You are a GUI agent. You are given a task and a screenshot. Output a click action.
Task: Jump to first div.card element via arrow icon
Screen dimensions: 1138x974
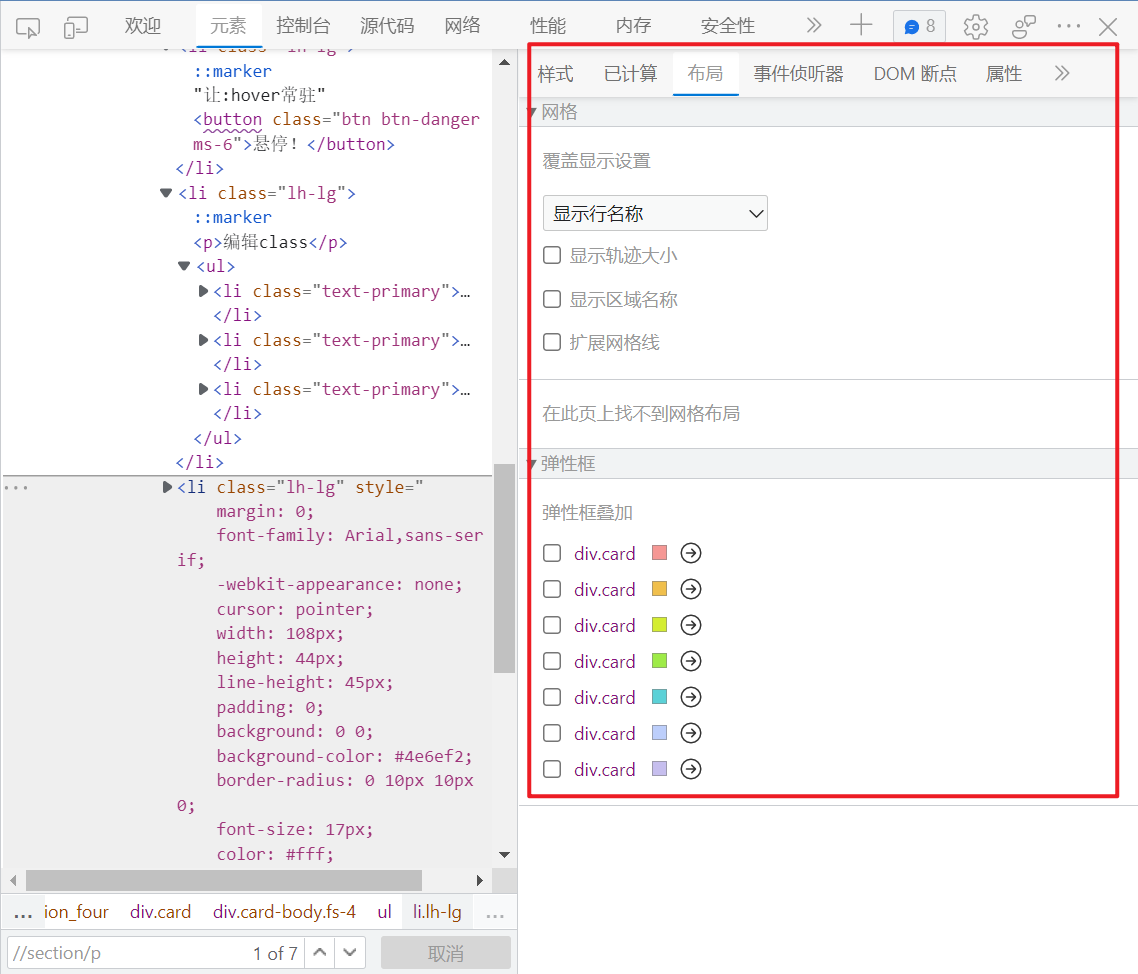click(x=690, y=553)
